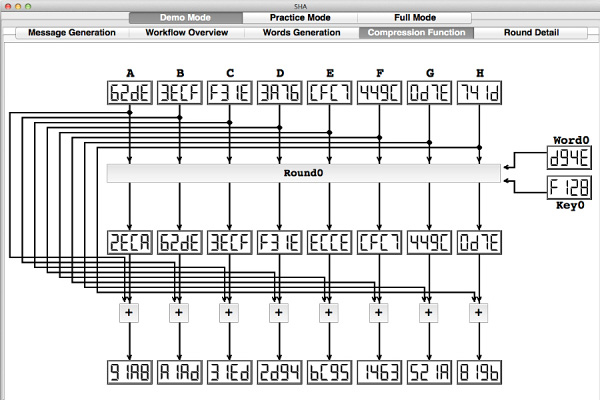Go to Message Generation tab
The image size is (600, 400).
click(x=72, y=33)
